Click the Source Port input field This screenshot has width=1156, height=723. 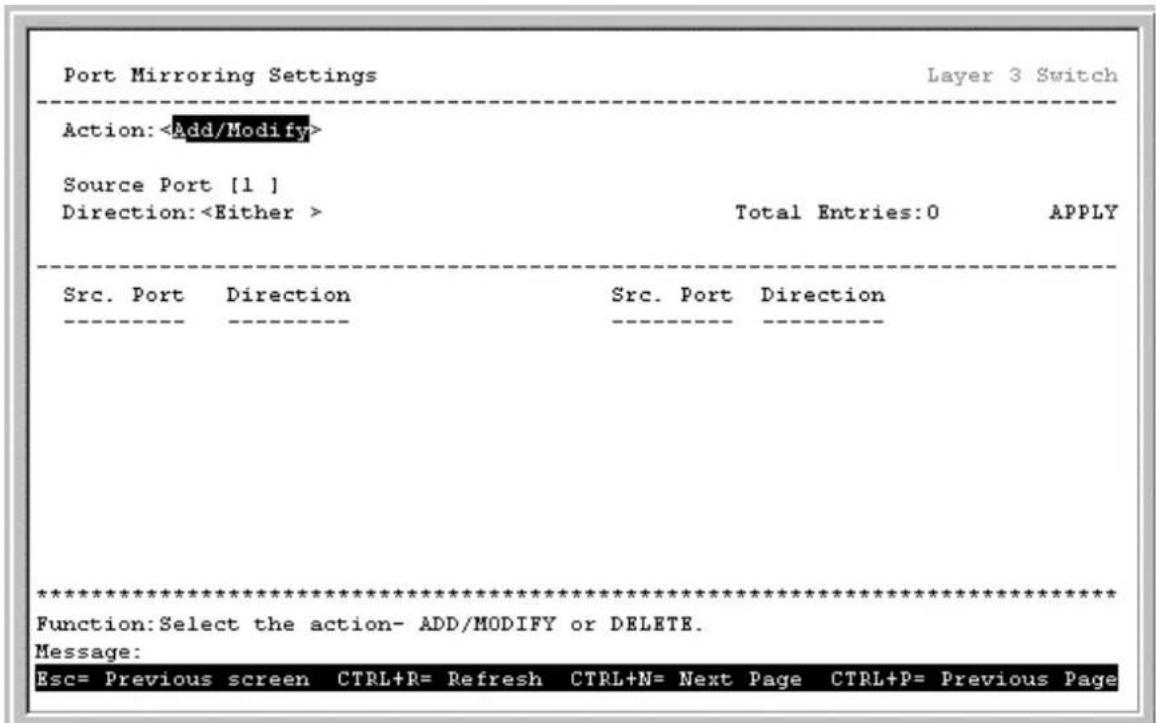(255, 185)
